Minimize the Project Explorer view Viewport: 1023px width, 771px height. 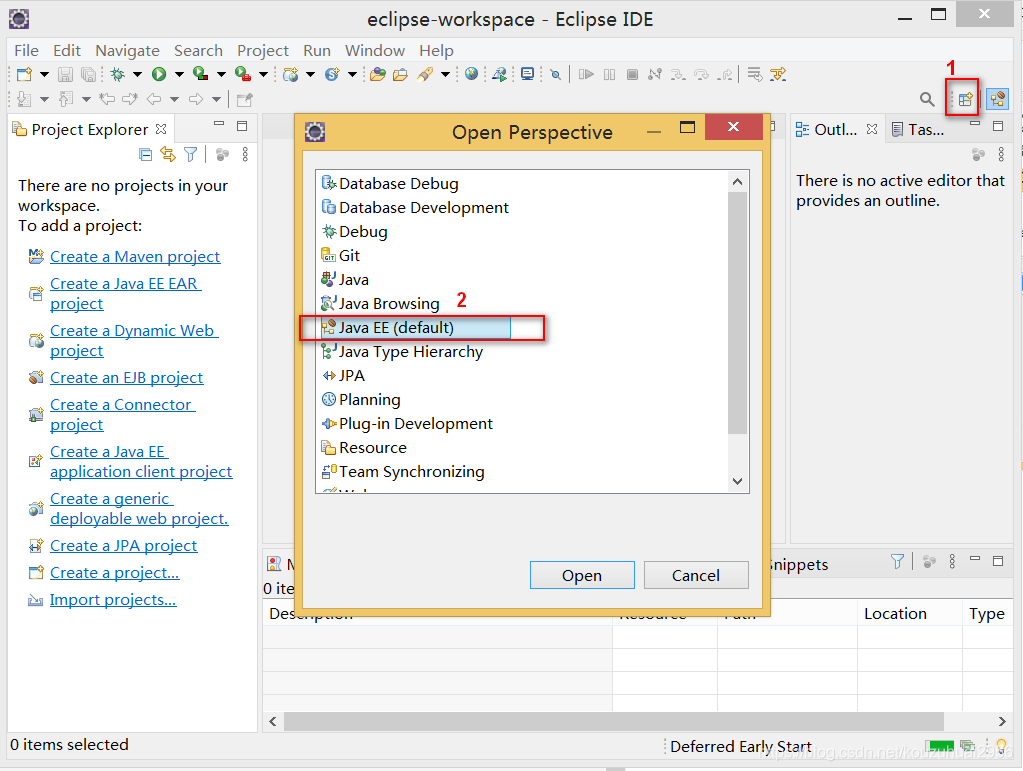pos(219,124)
